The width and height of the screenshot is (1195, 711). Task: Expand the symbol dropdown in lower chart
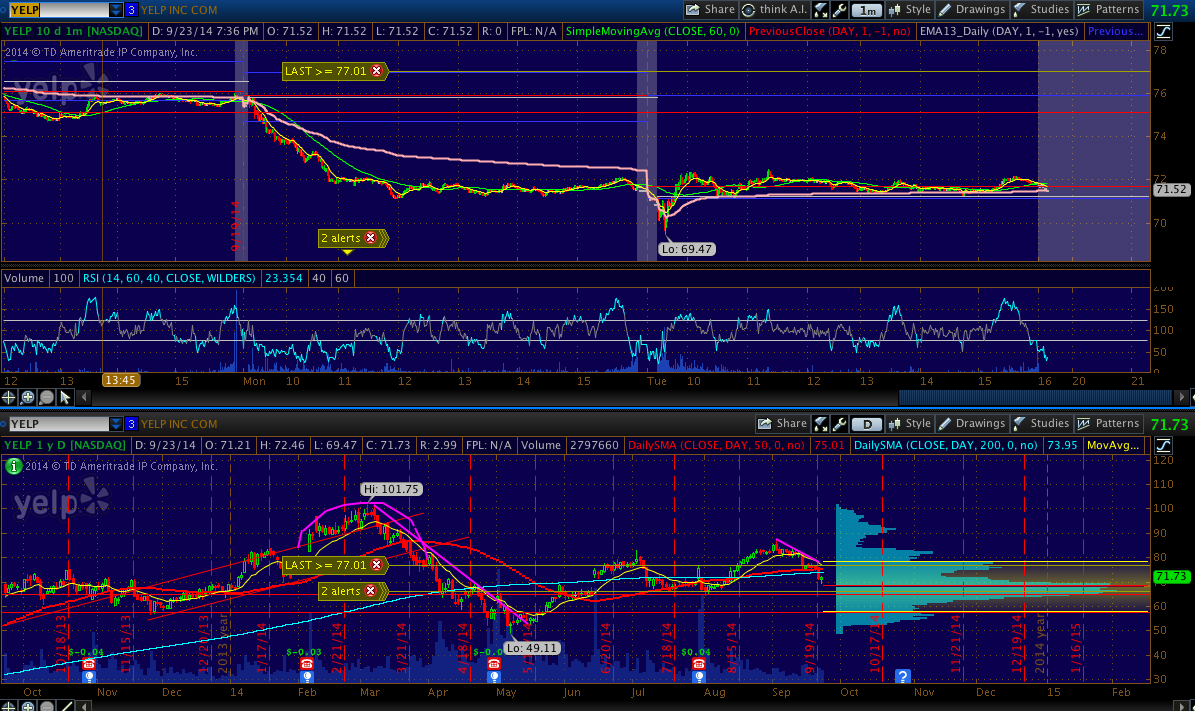click(x=116, y=424)
